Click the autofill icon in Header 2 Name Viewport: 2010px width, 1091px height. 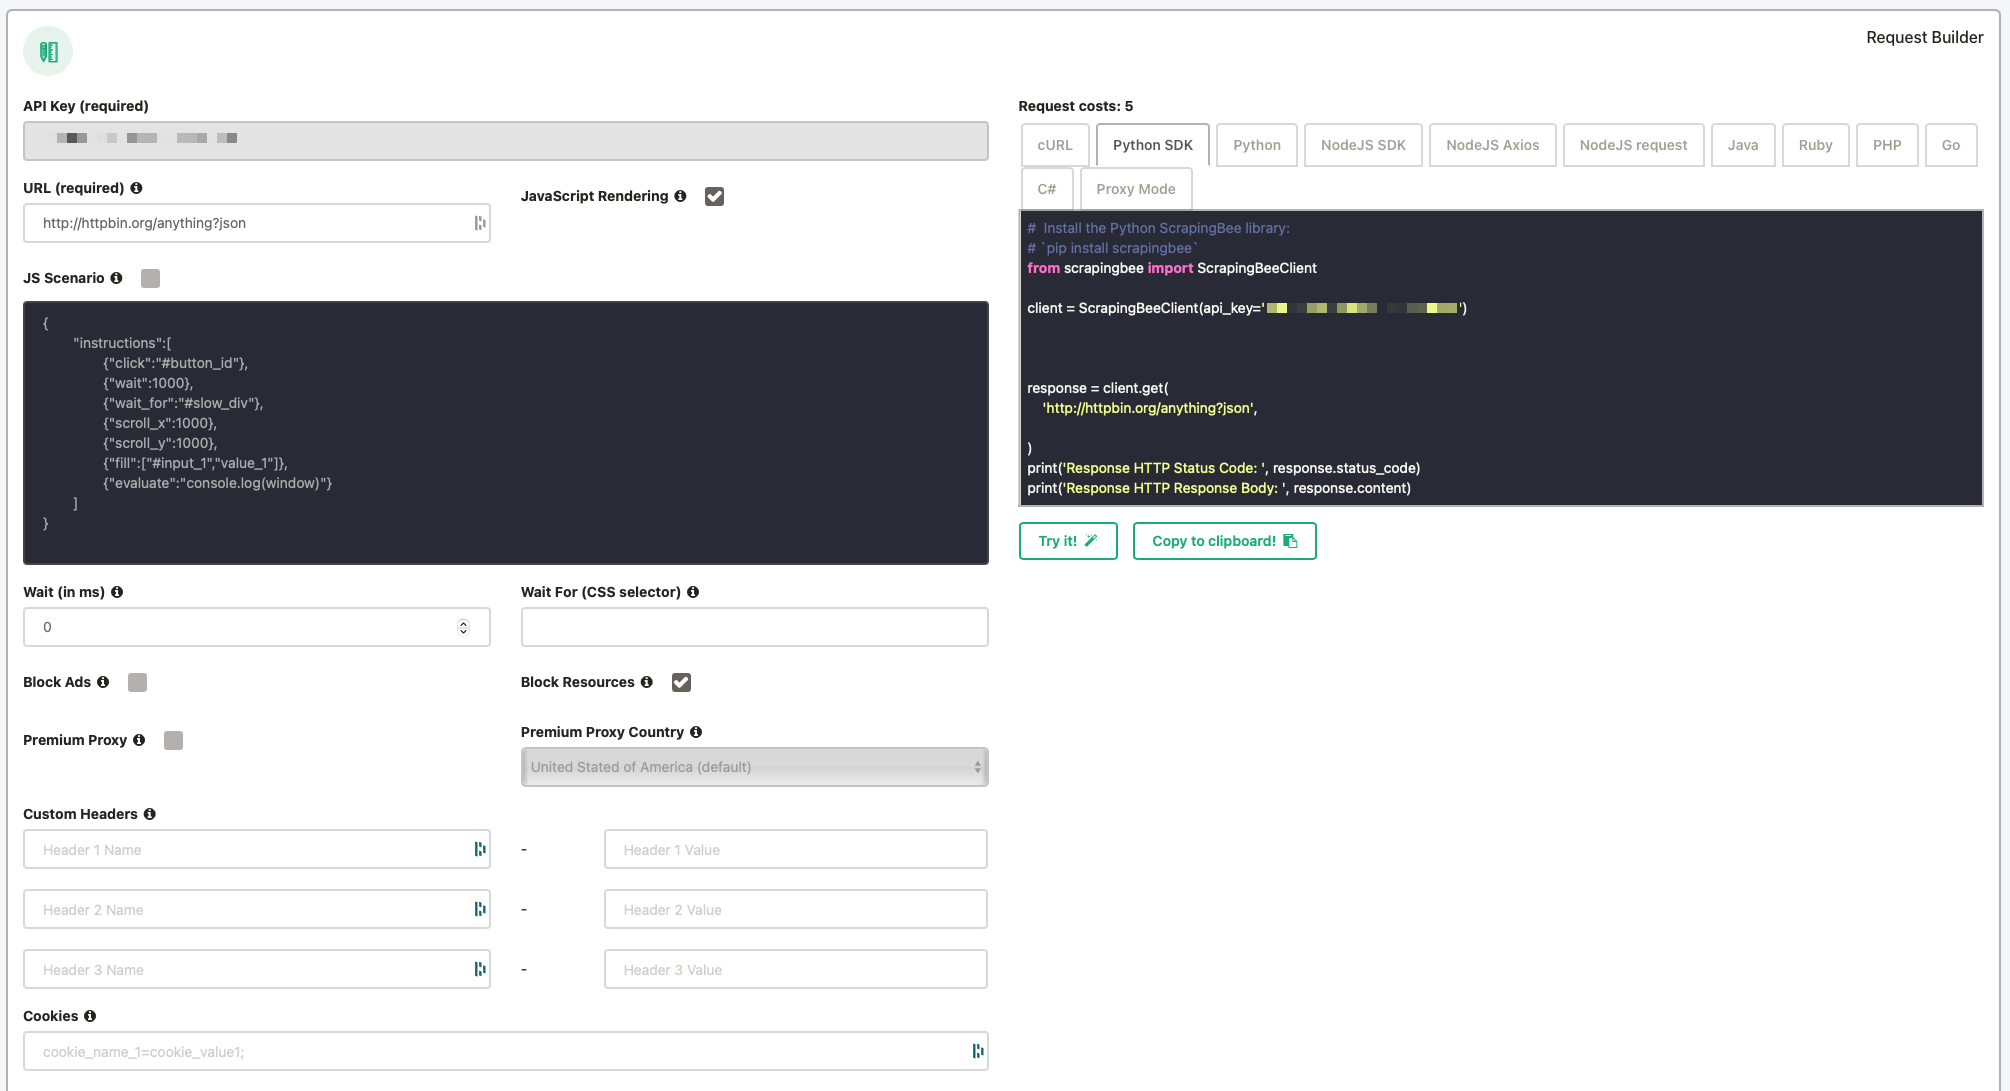coord(480,909)
